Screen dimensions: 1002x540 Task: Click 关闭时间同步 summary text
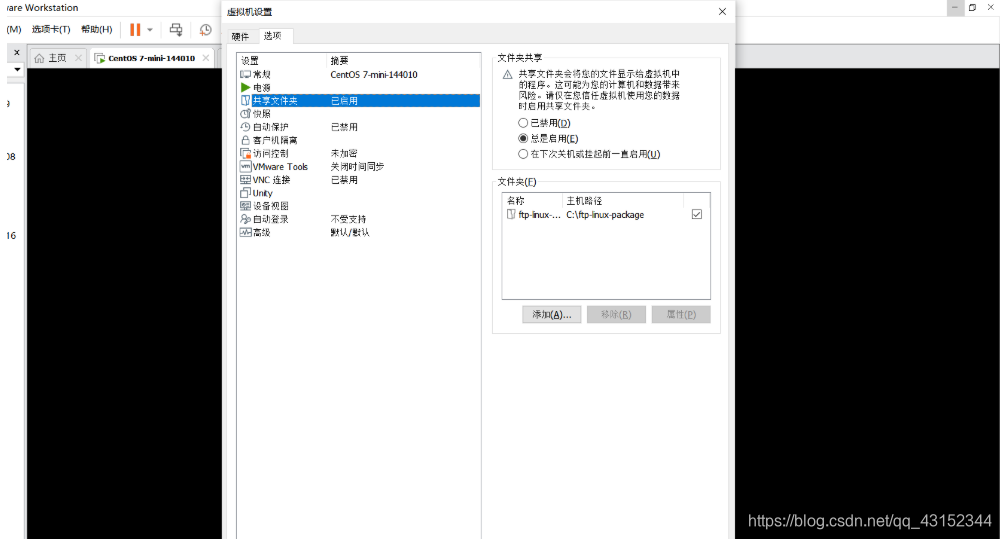tap(357, 167)
